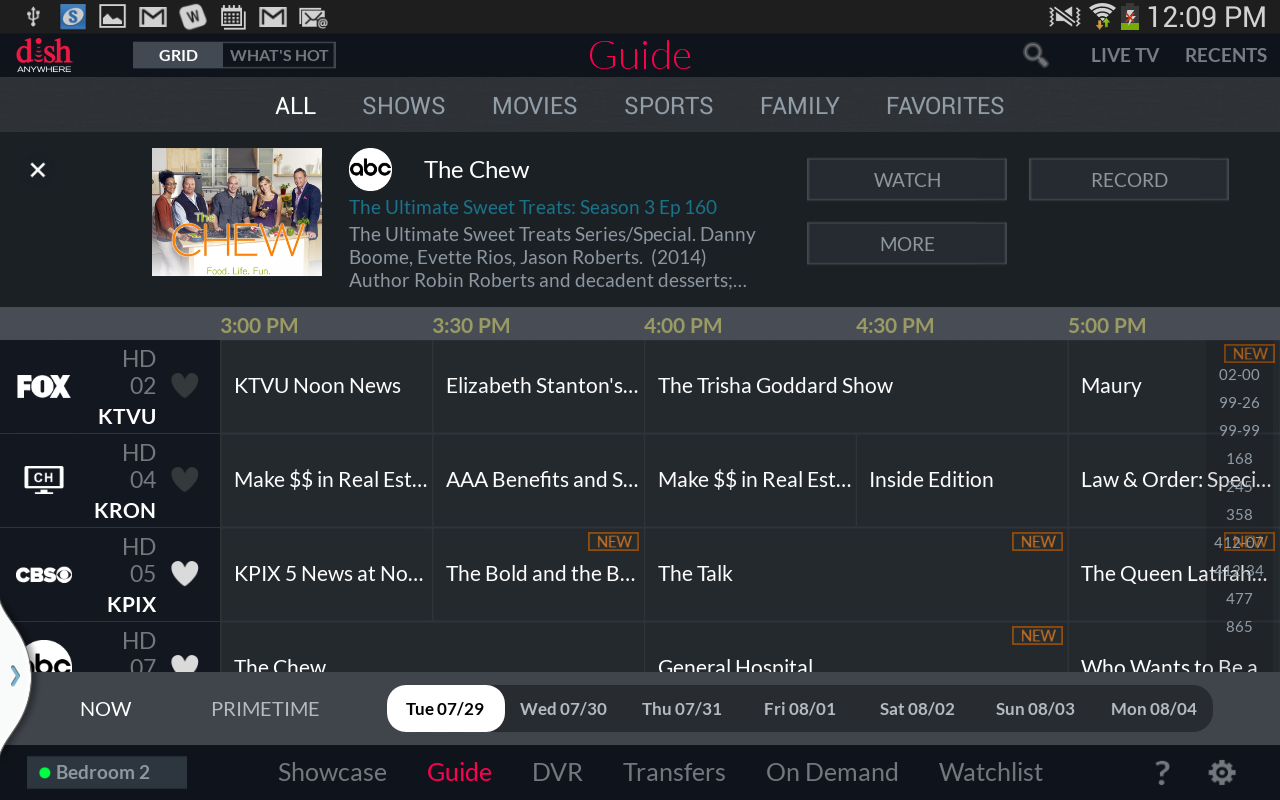Jump to NOW in the guide
This screenshot has height=800, width=1280.
point(106,709)
